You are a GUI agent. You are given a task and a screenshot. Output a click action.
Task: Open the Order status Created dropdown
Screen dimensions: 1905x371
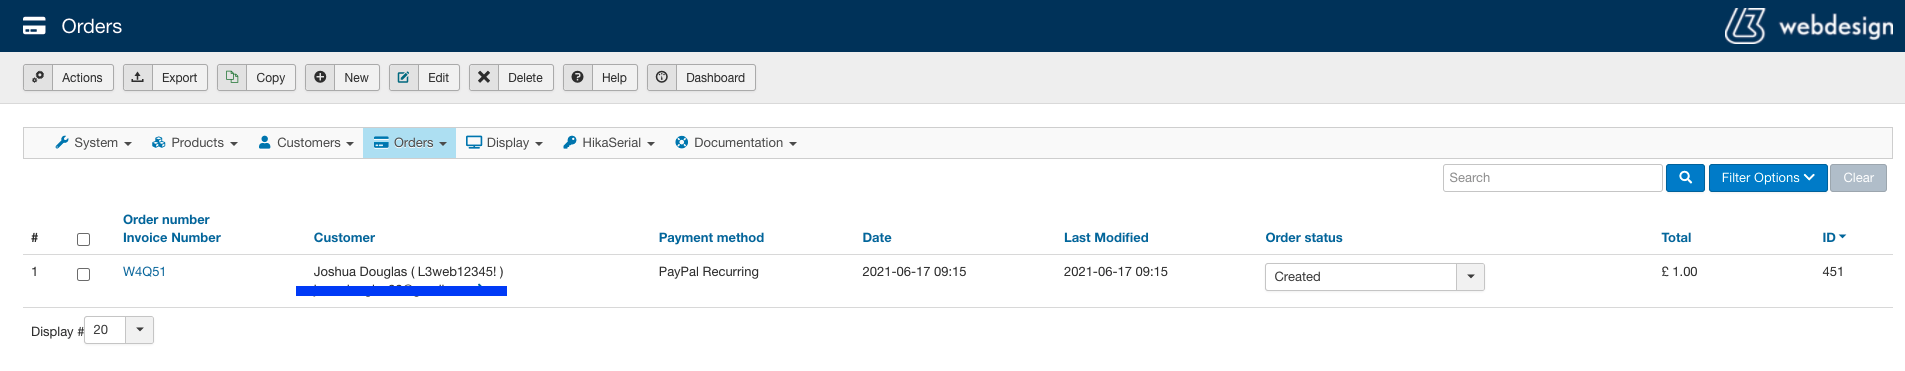[1374, 277]
